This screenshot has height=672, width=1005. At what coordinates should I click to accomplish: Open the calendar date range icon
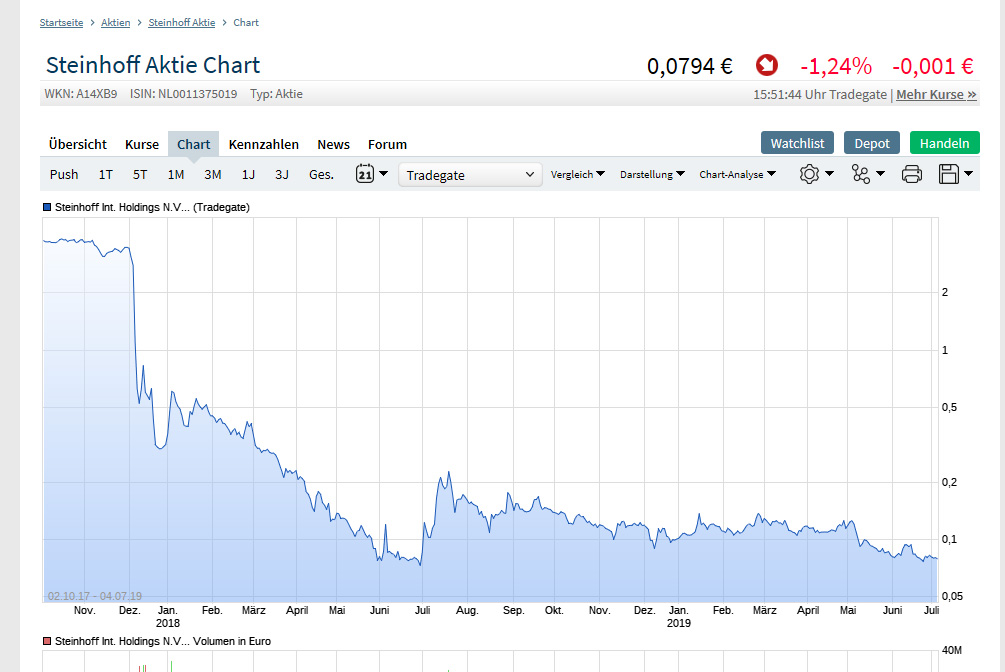click(x=366, y=173)
